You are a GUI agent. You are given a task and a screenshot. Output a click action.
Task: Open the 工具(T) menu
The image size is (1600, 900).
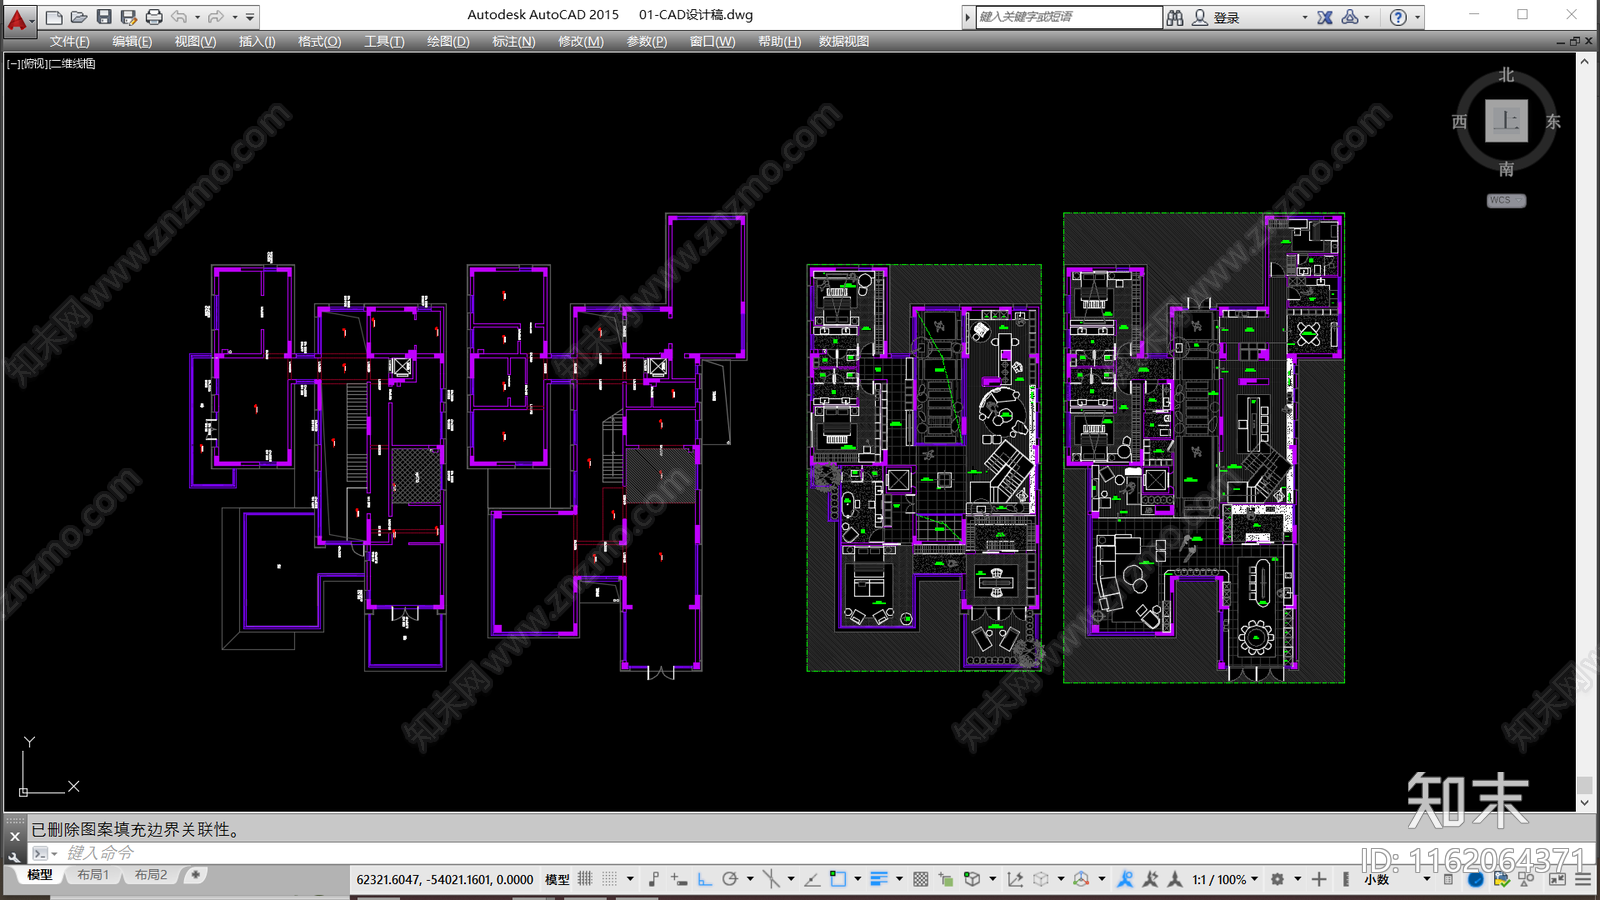pyautogui.click(x=384, y=41)
